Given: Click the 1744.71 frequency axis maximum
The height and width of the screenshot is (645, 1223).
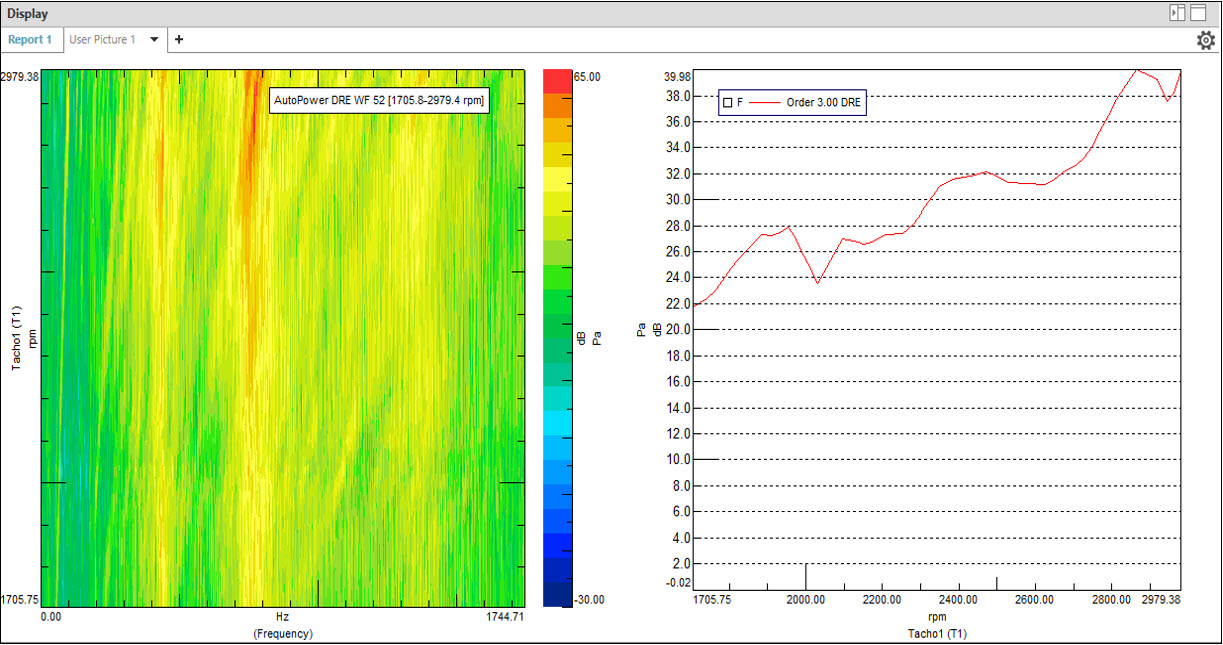Looking at the screenshot, I should pyautogui.click(x=505, y=618).
